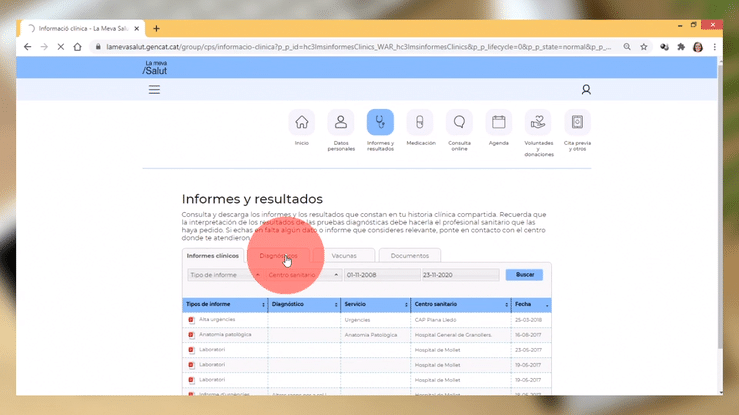This screenshot has width=739, height=415.
Task: Click La Meva Salut logo
Action: pos(155,68)
